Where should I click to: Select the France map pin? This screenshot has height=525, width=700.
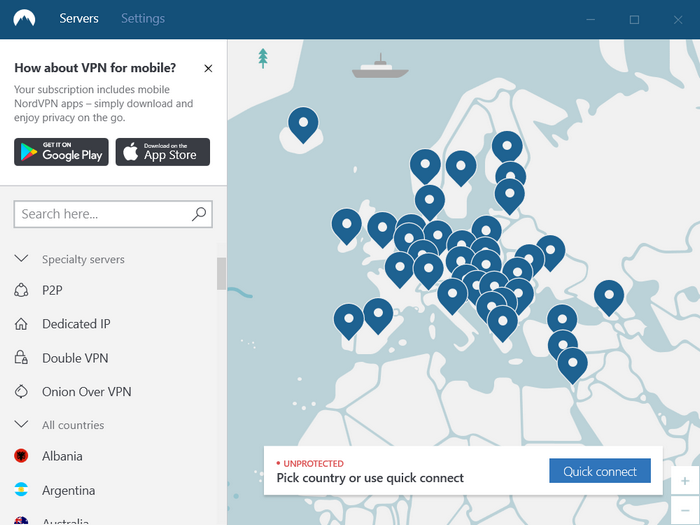pyautogui.click(x=400, y=270)
